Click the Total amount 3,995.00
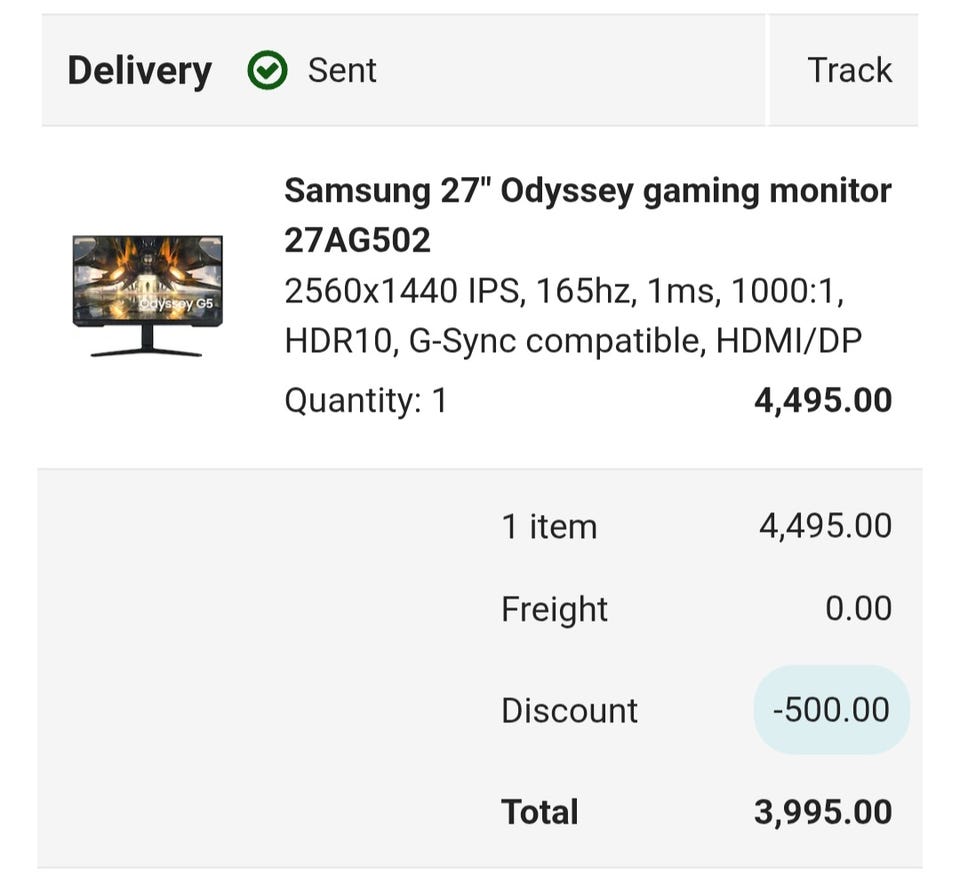Screen dimensions: 960x892 [823, 812]
